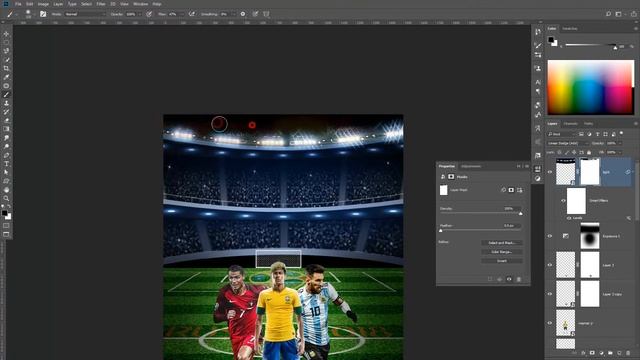Viewport: 640px width, 360px height.
Task: Click the add layer mask icon
Action: [x=592, y=353]
